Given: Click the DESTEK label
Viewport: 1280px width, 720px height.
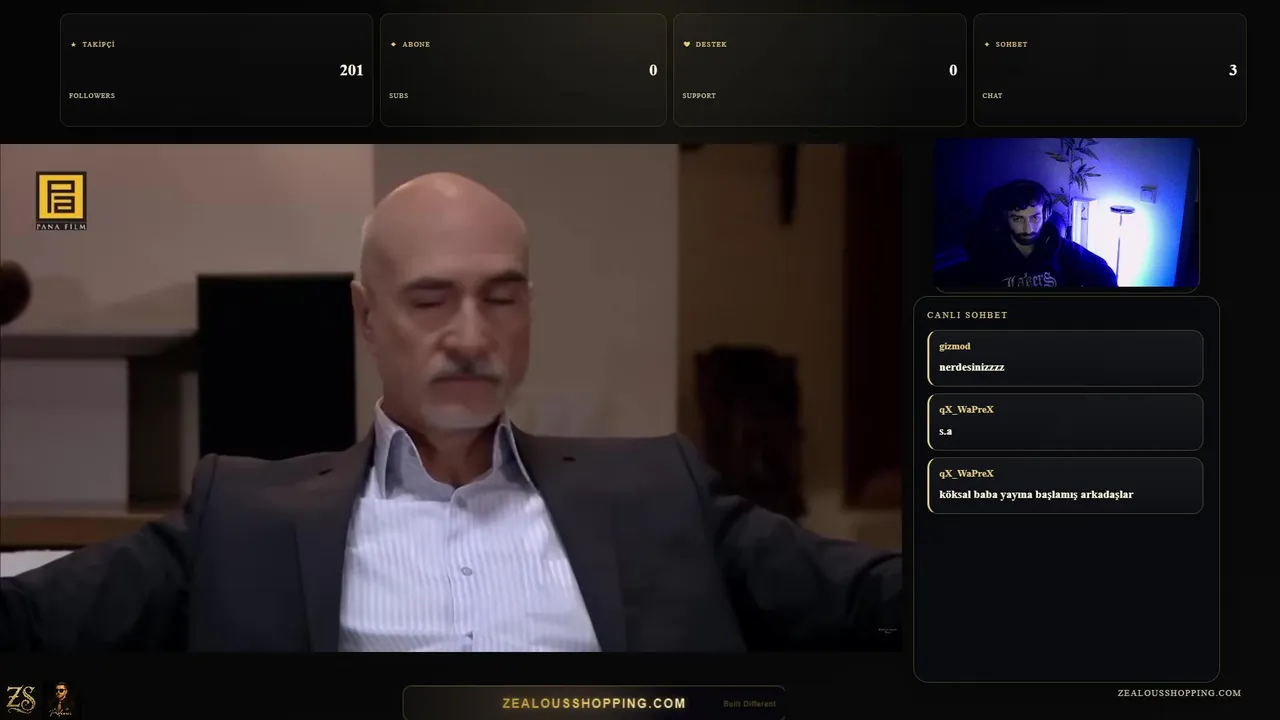Looking at the screenshot, I should click(x=711, y=44).
